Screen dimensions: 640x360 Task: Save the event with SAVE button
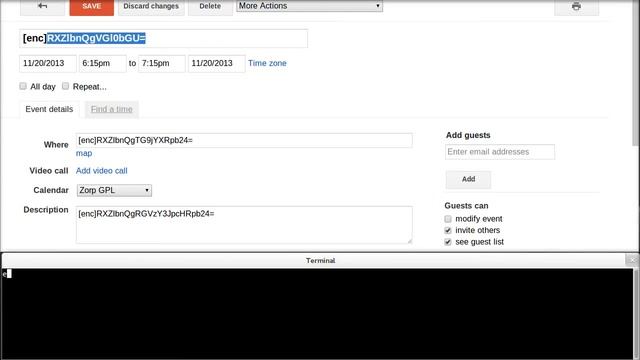pyautogui.click(x=91, y=7)
